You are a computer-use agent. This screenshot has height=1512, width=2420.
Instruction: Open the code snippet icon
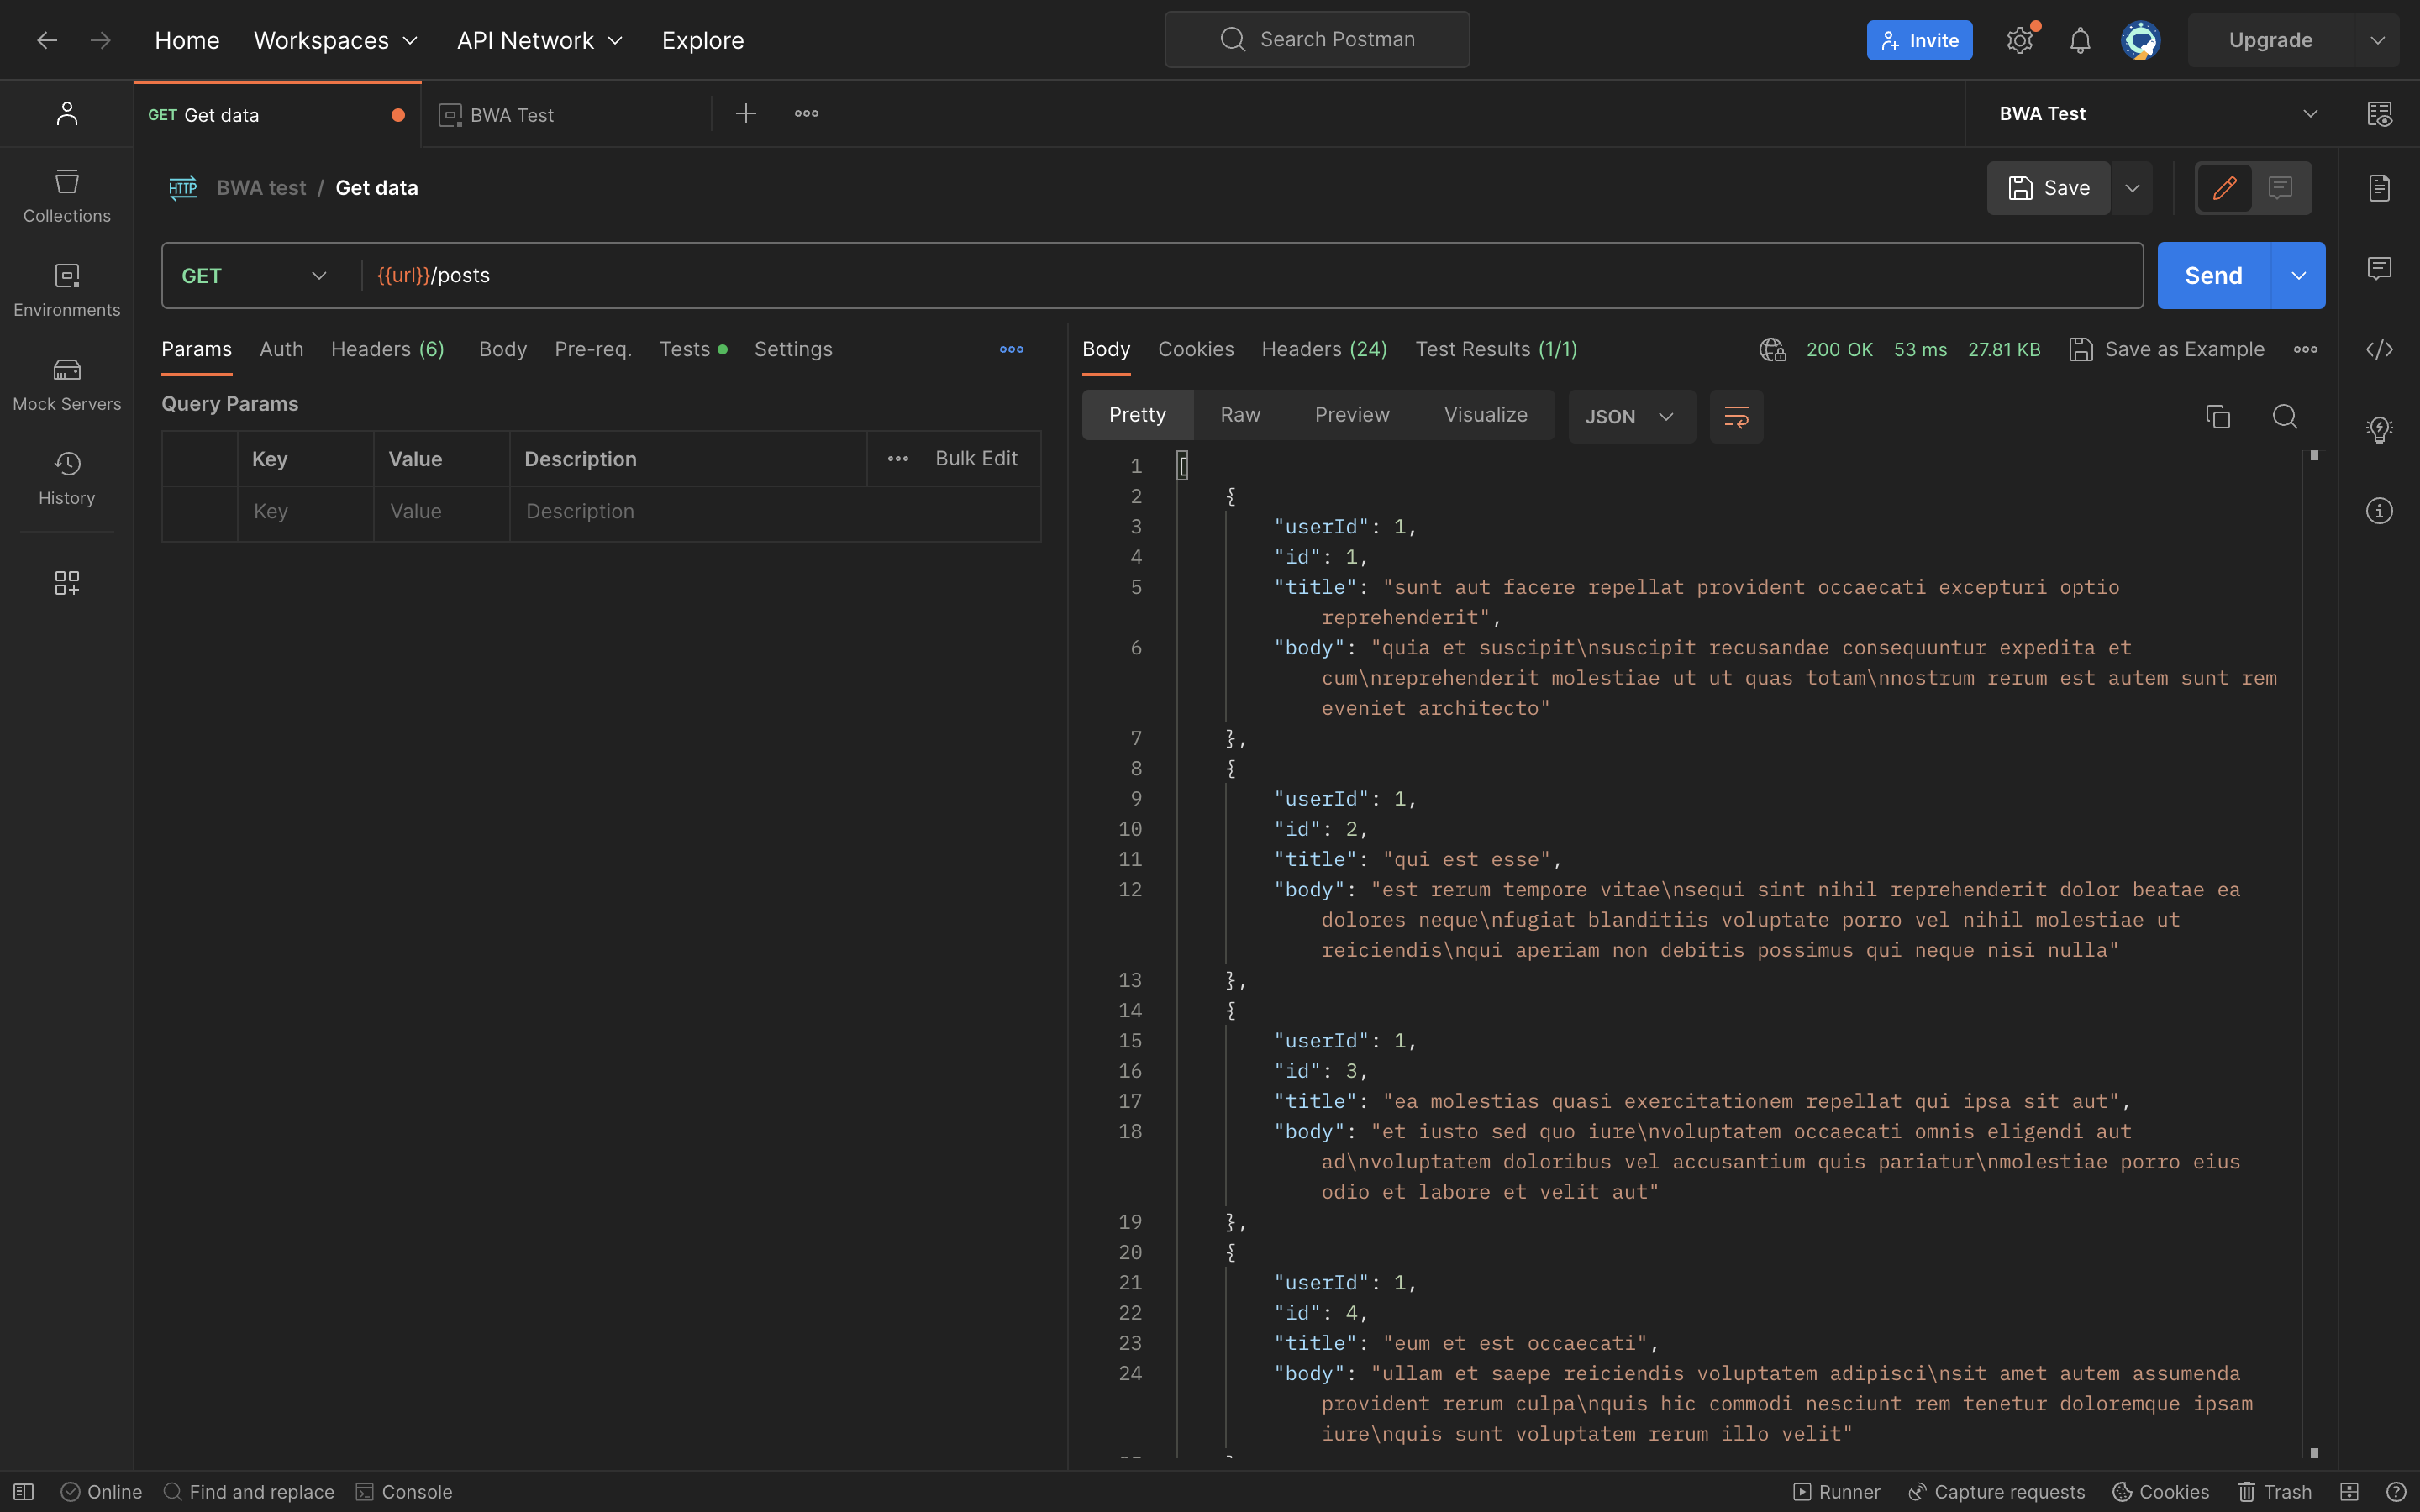(2379, 349)
